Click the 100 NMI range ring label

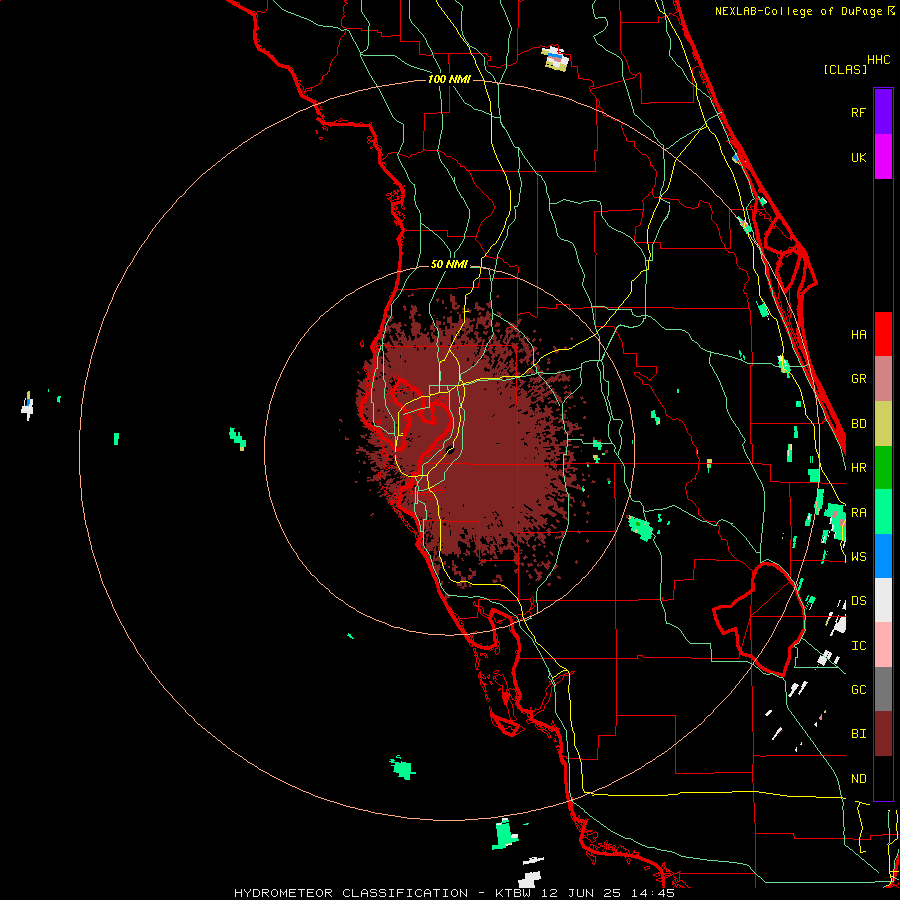[449, 79]
